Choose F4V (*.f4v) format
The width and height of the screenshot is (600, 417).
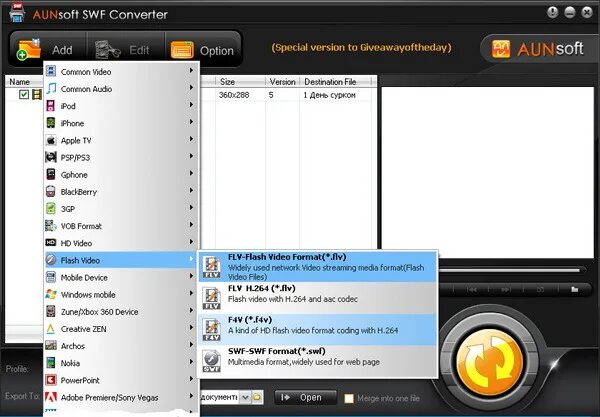[x=318, y=329]
